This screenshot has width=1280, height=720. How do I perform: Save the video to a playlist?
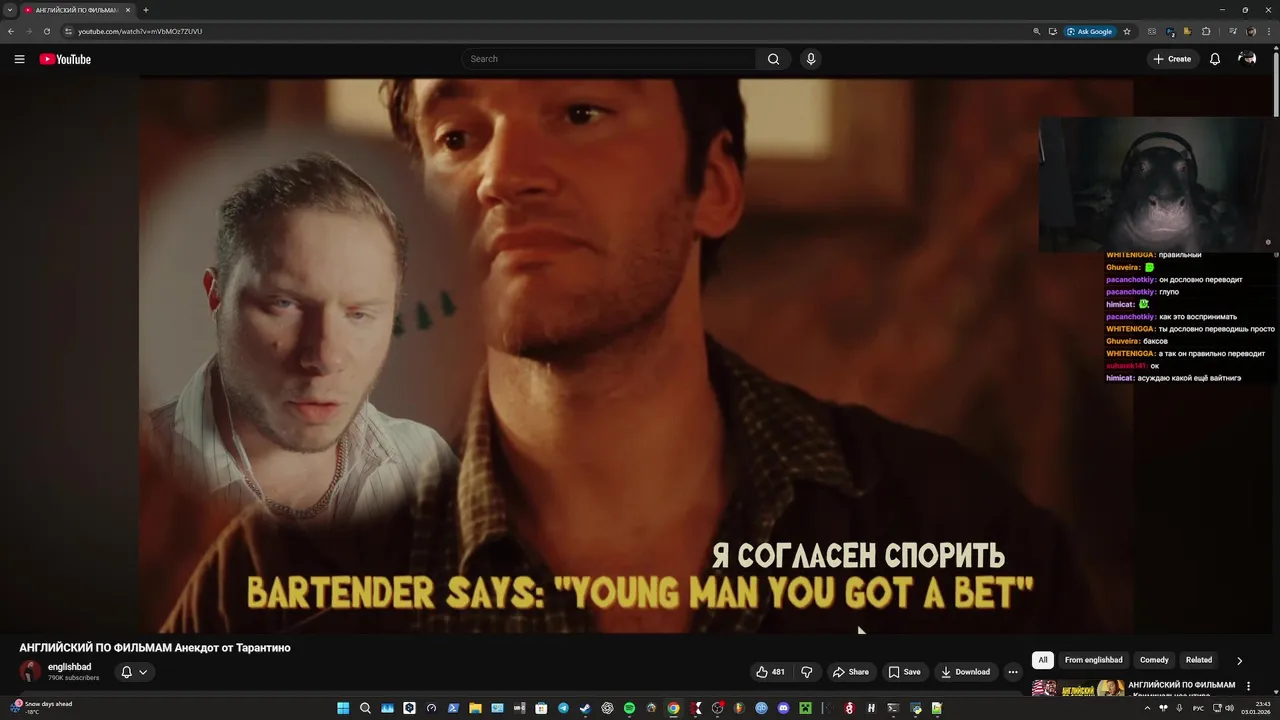point(904,672)
